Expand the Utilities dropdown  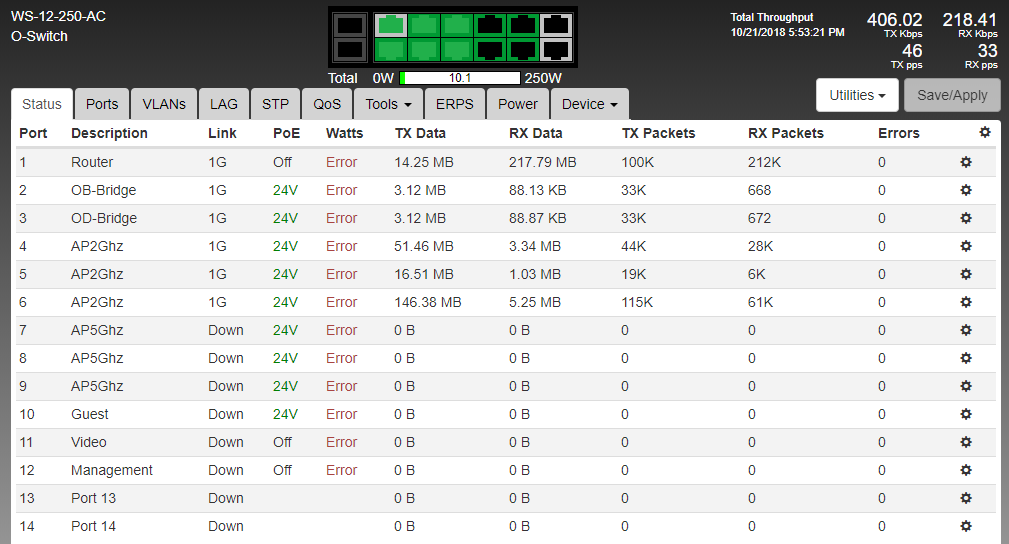pos(857,95)
